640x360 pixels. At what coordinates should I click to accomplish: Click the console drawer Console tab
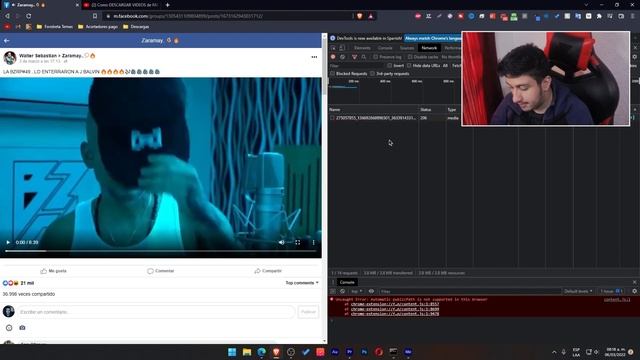(347, 282)
